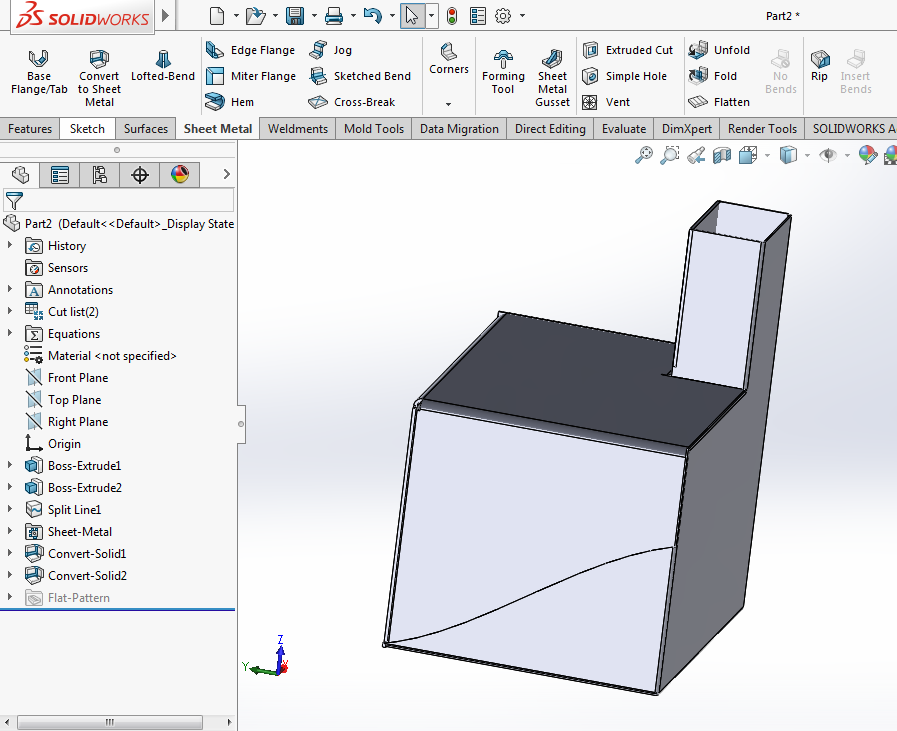Open the FeatureManager Design Tree tab
897x731 pixels.
20,174
